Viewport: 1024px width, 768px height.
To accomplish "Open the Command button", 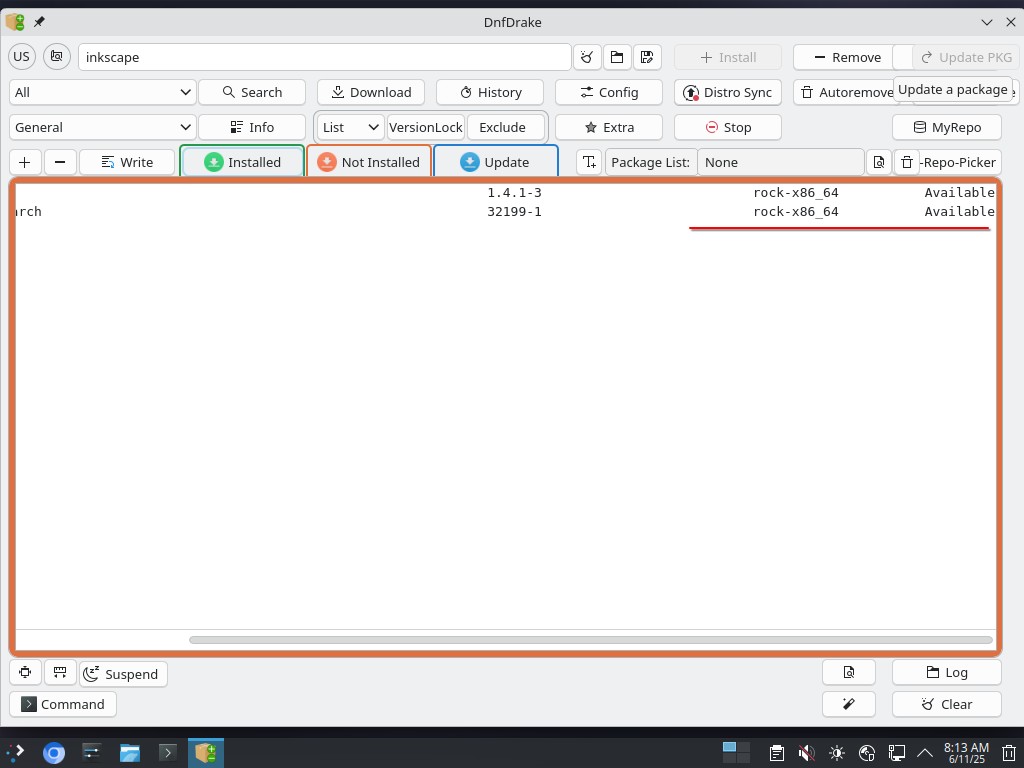I will pyautogui.click(x=63, y=704).
